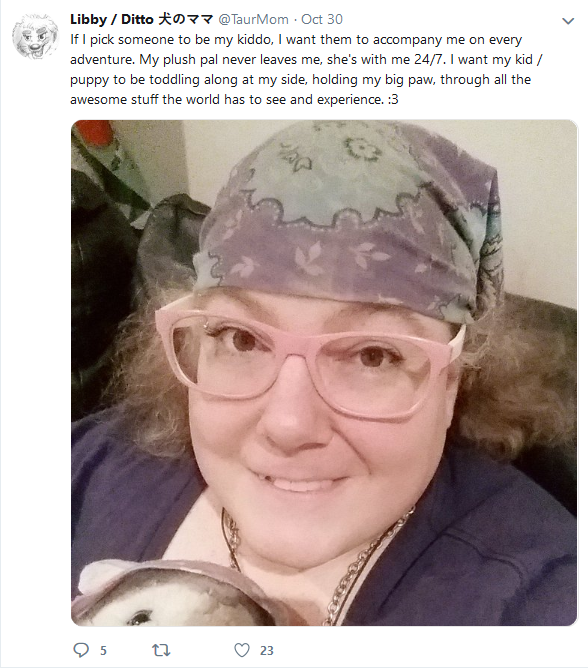Click the reply count 5
Image resolution: width=588 pixels, height=668 pixels.
(103, 651)
